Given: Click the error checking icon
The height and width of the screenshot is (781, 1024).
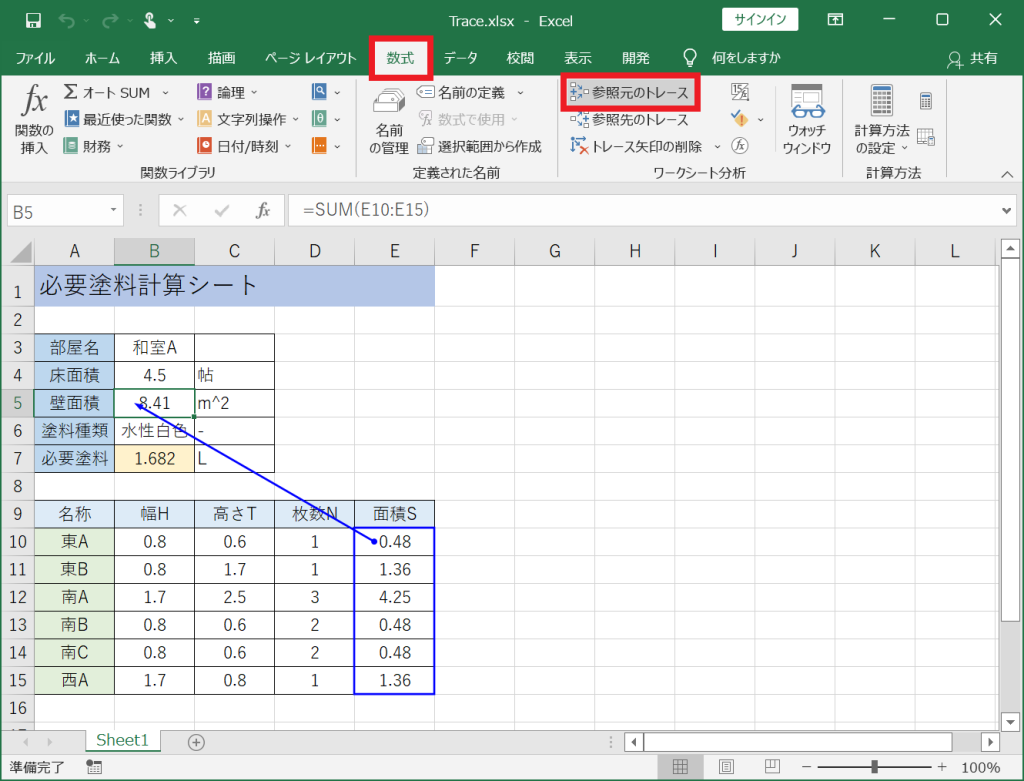Looking at the screenshot, I should coord(739,119).
